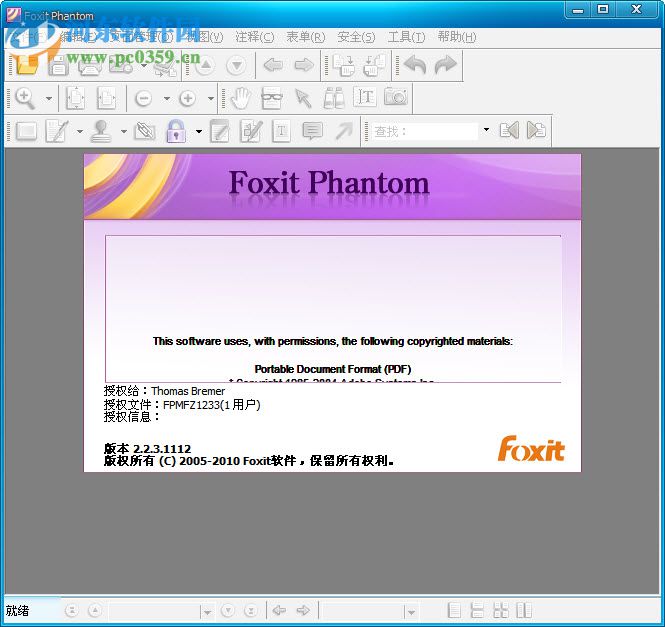Expand the Zoom In dropdown arrow
Viewport: 665px width, 627px height.
[211, 99]
